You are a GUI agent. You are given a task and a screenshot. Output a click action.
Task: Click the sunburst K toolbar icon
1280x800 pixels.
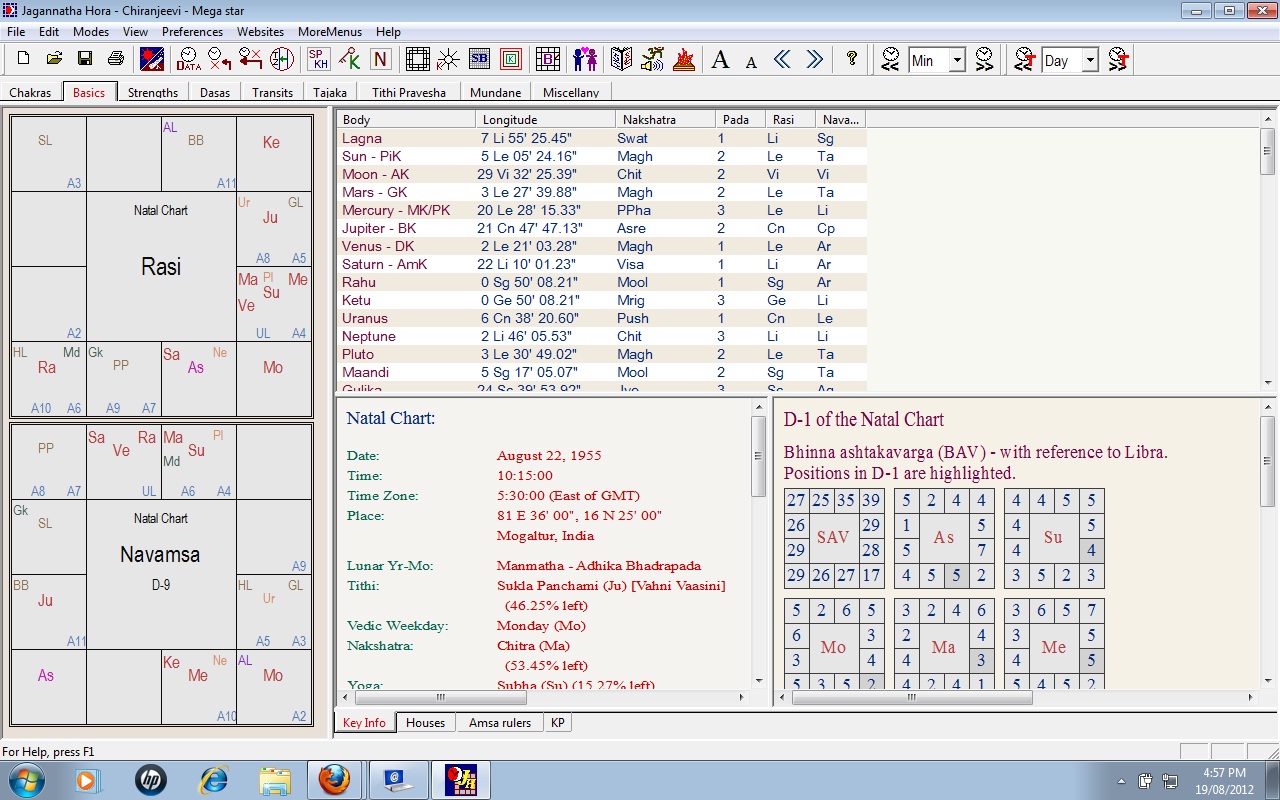[x=448, y=59]
